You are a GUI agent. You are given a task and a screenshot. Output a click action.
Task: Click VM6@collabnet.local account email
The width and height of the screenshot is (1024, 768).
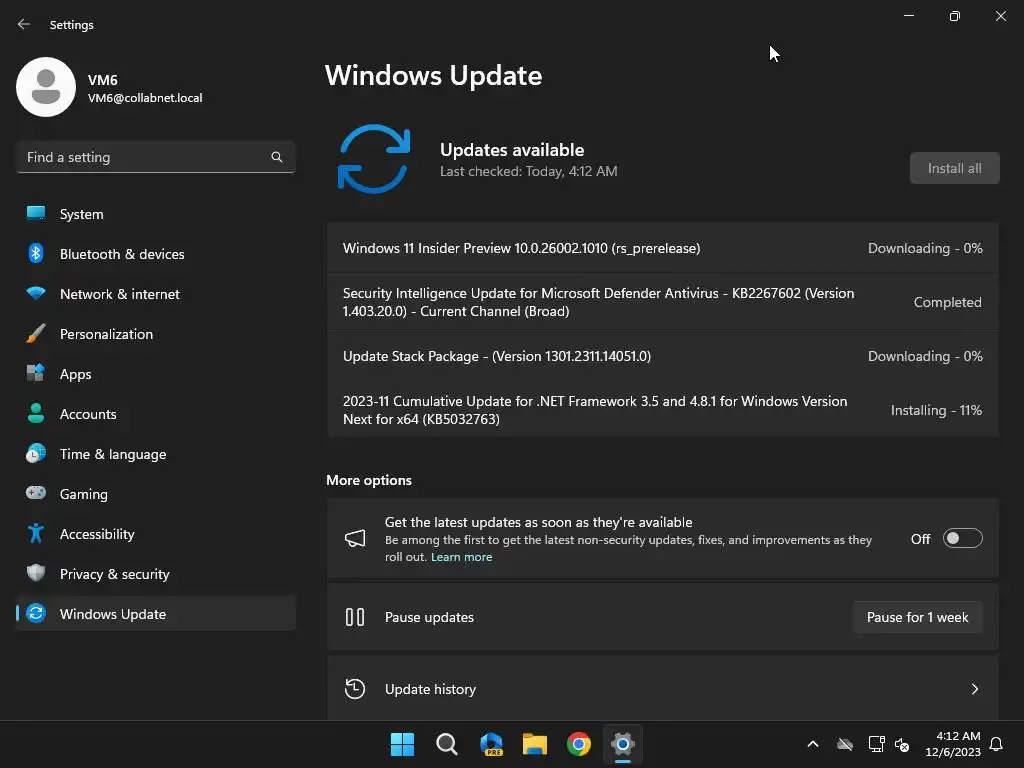(x=145, y=98)
